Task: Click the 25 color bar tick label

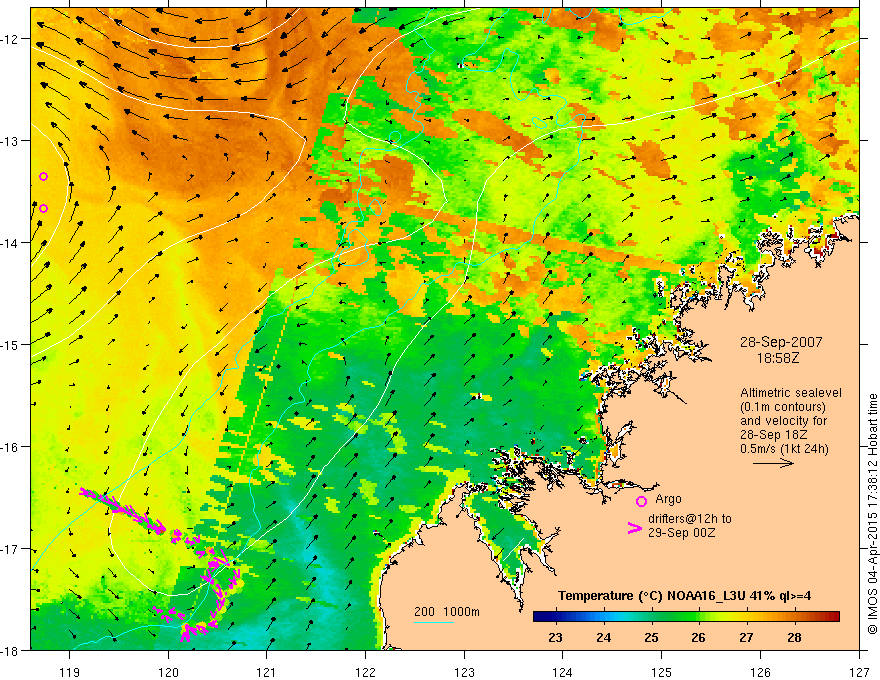Action: click(x=651, y=637)
